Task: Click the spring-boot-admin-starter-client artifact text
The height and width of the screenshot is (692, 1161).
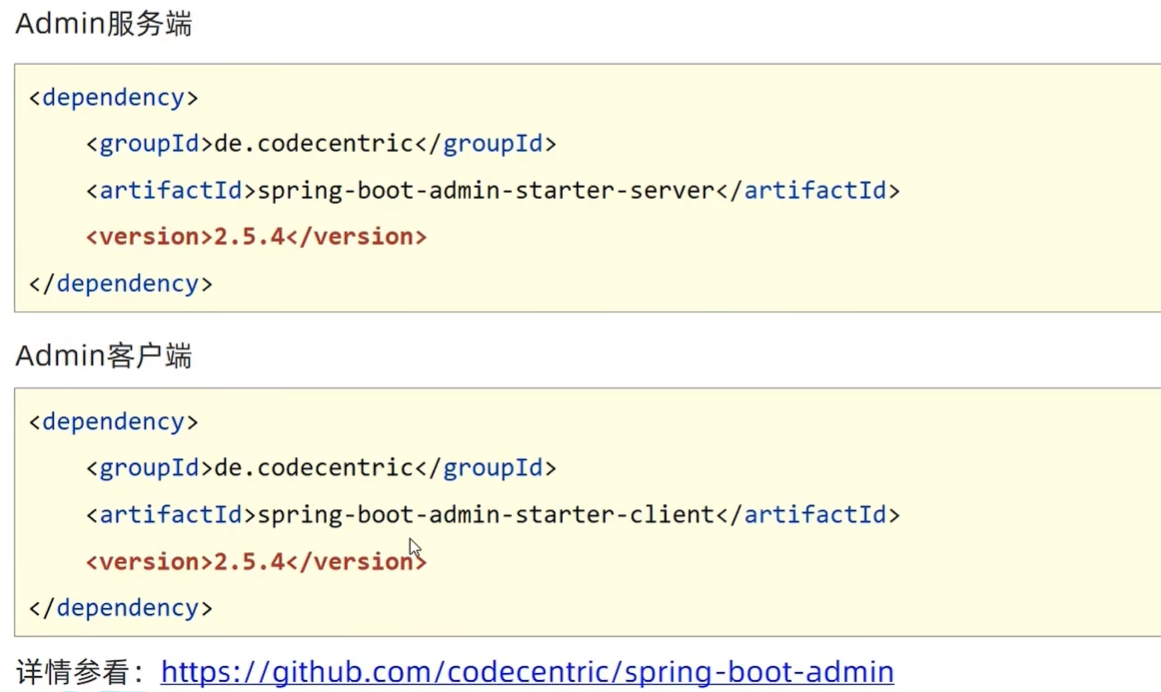Action: (486, 514)
